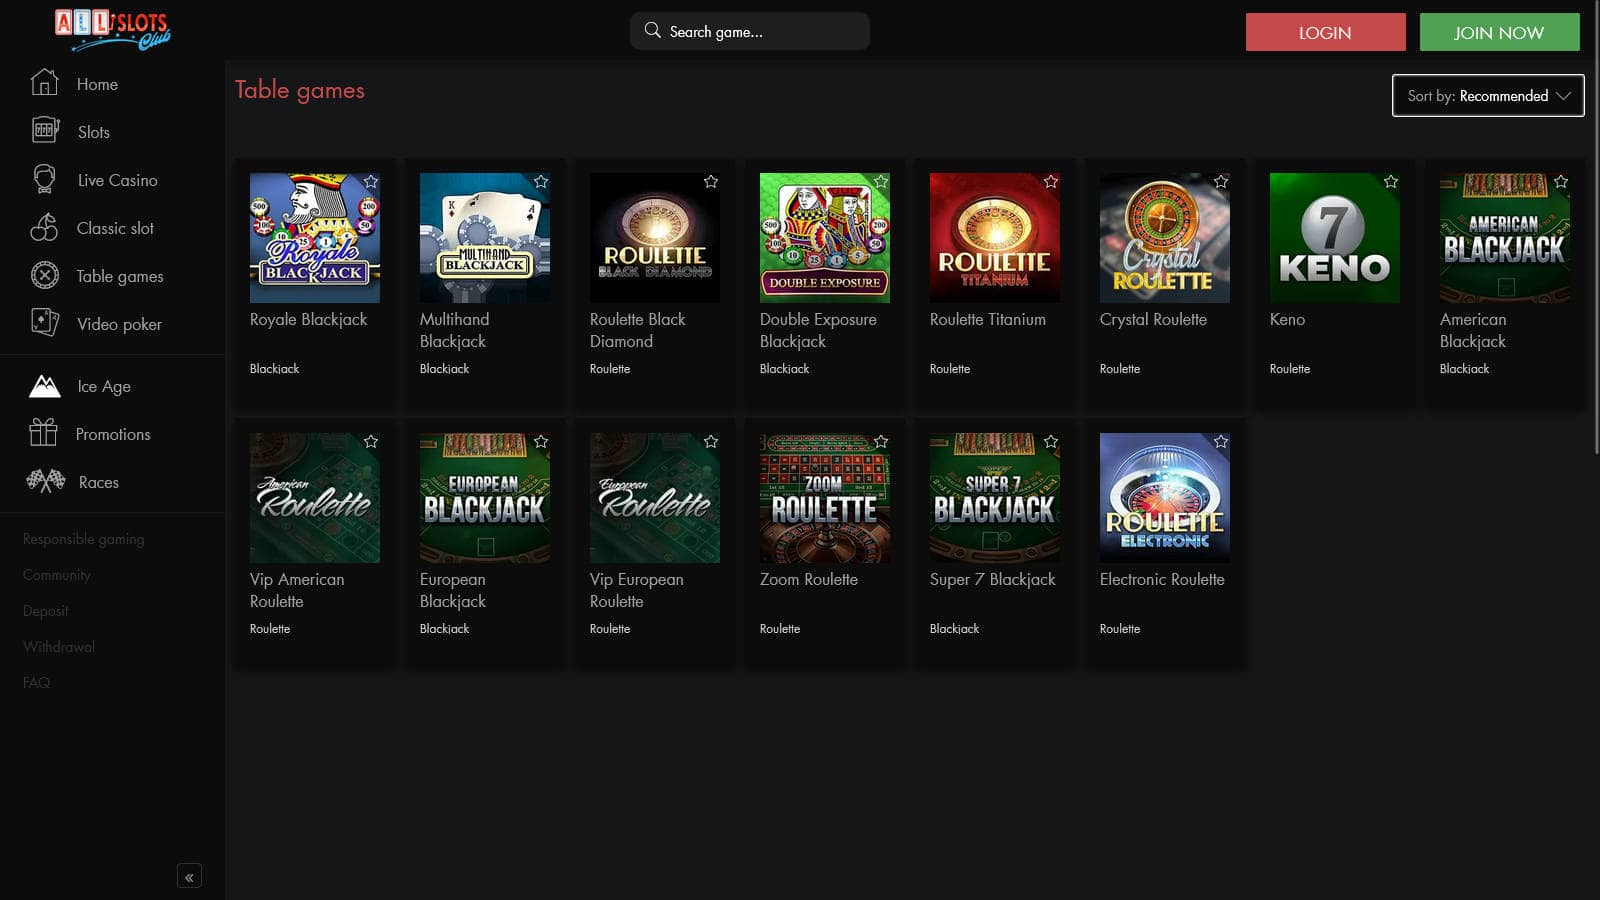Favorite Vip American Roulette with its star
The image size is (1600, 900).
click(x=371, y=442)
